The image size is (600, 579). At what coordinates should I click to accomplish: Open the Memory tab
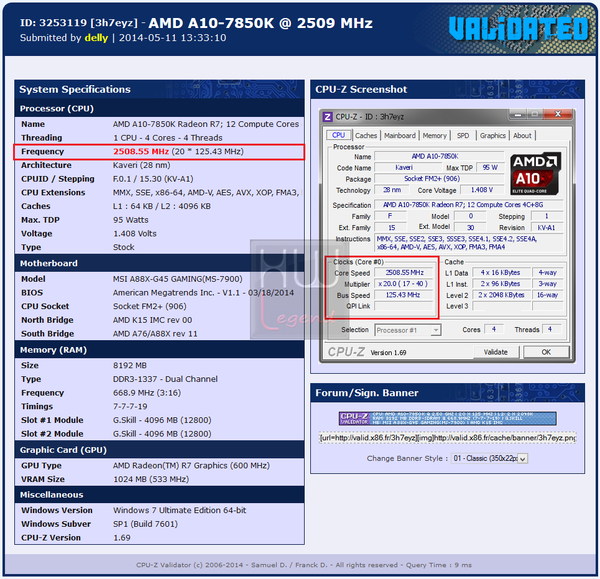(x=434, y=135)
